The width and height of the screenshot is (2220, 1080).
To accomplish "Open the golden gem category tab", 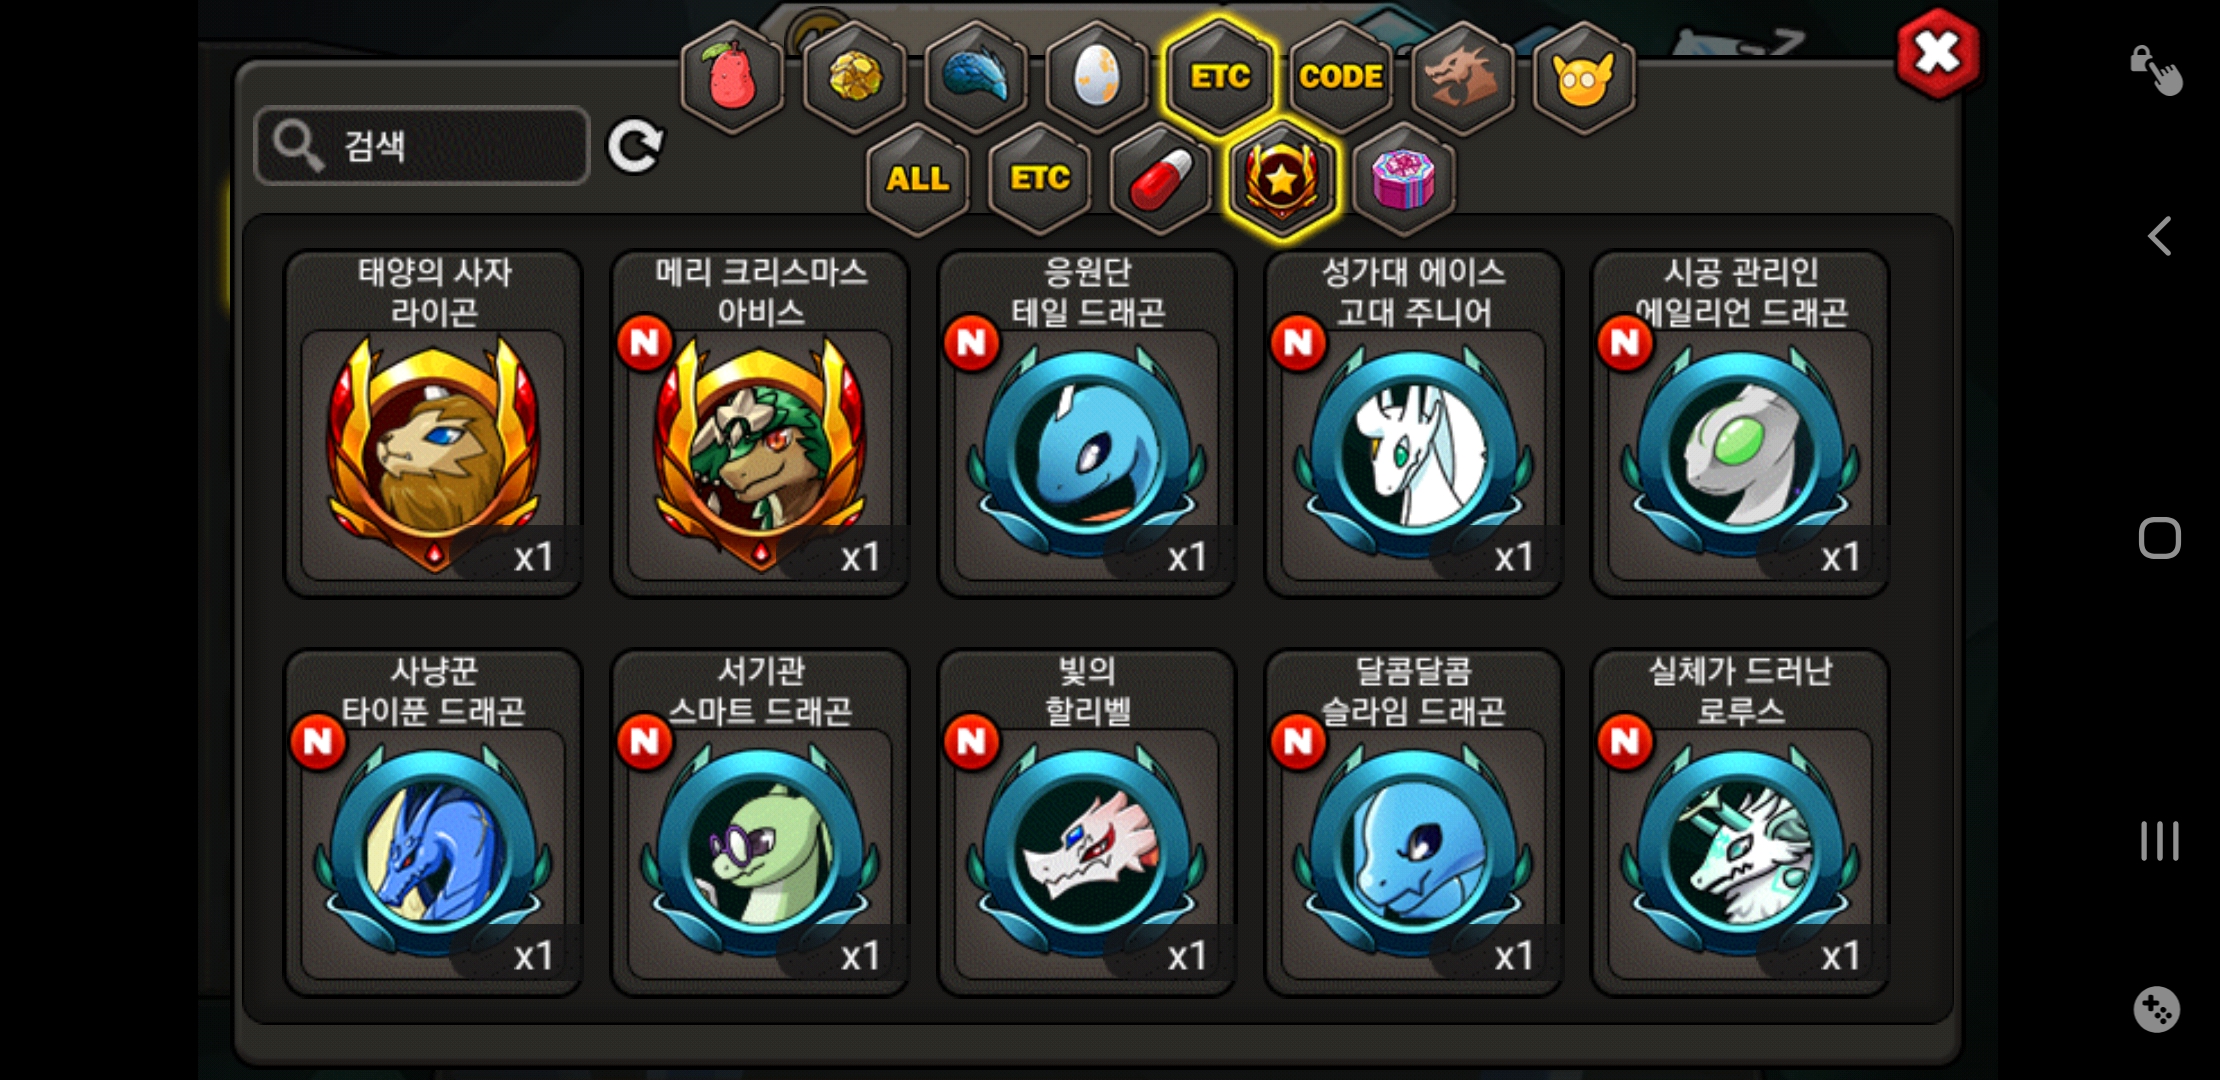I will [x=854, y=77].
